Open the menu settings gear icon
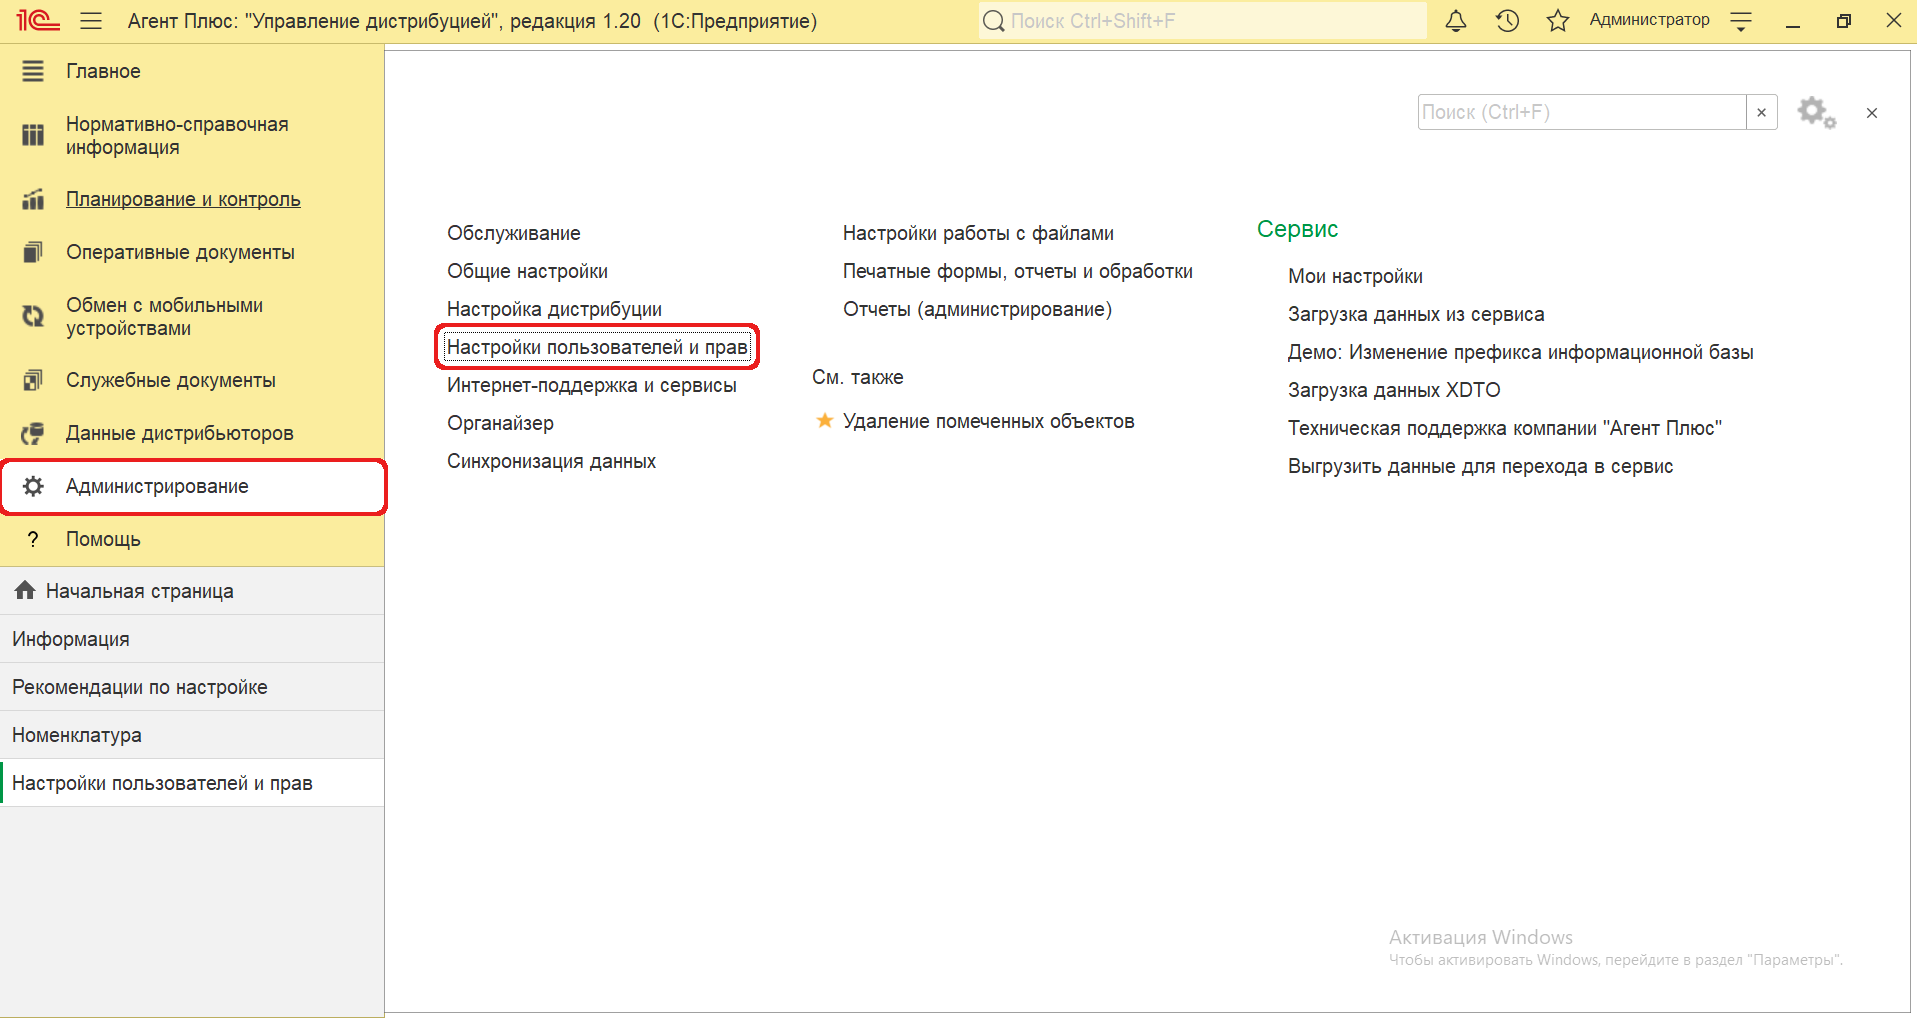Viewport: 1917px width, 1018px height. point(1815,113)
